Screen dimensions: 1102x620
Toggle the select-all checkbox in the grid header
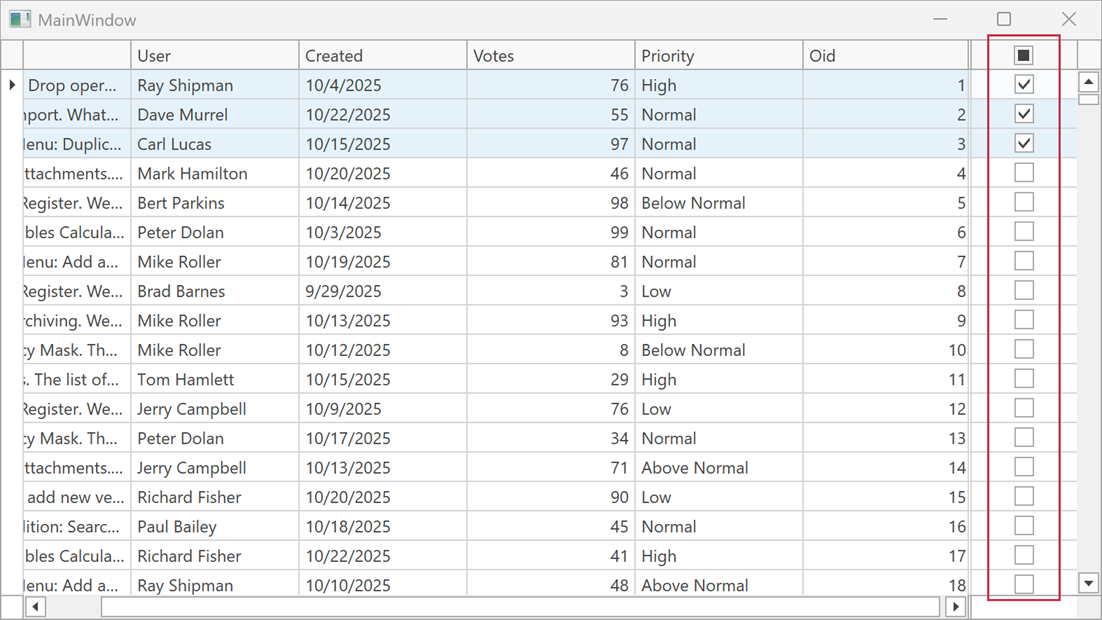(1023, 55)
